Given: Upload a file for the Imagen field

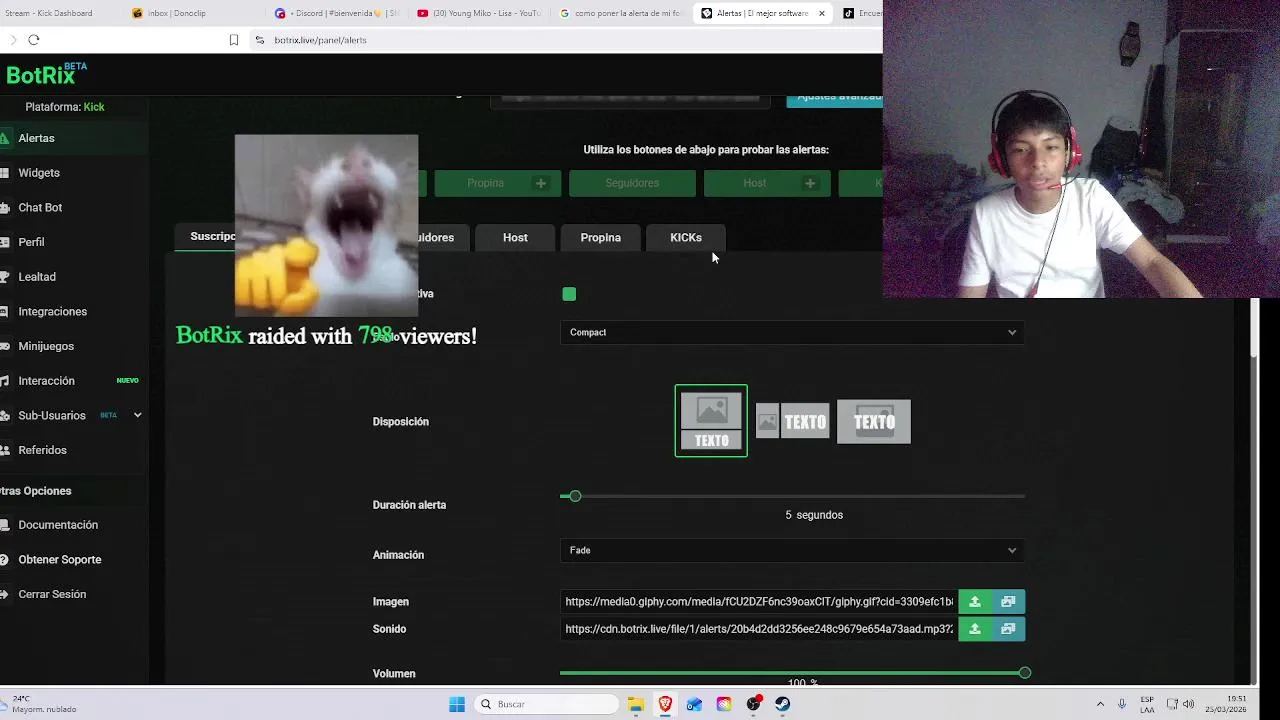Looking at the screenshot, I should coord(974,601).
